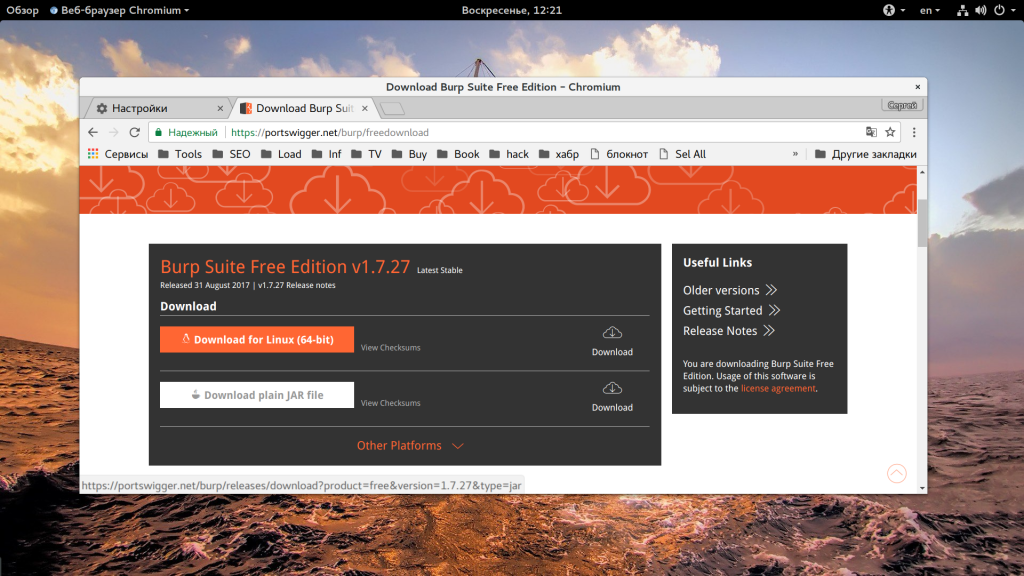Click Download plain JAR file button
The height and width of the screenshot is (576, 1024).
point(257,395)
